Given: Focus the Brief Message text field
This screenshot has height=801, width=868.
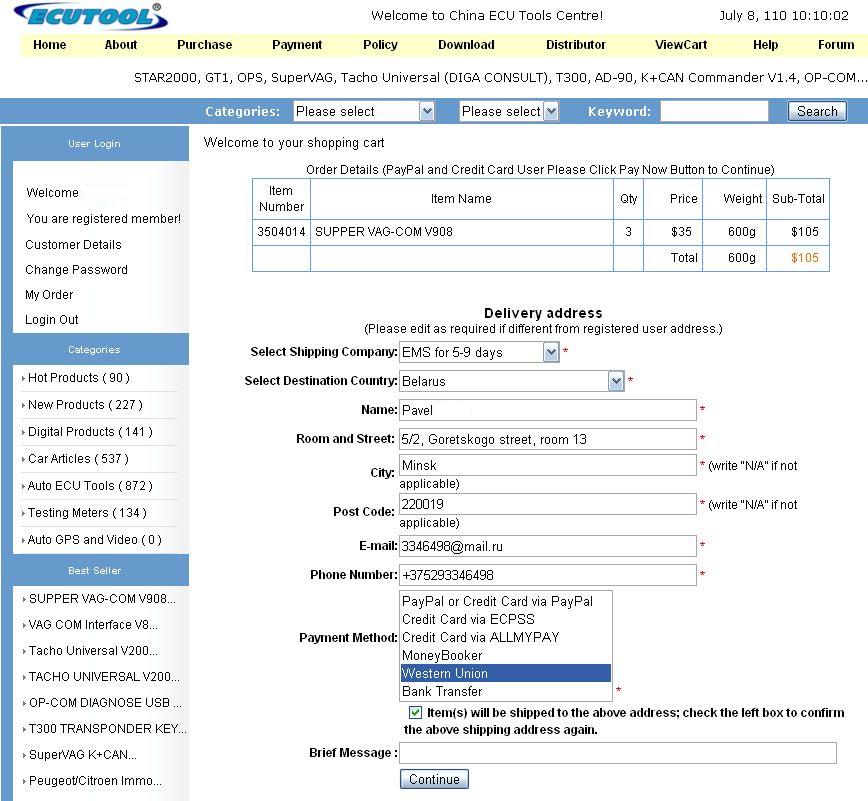Looking at the screenshot, I should 617,753.
